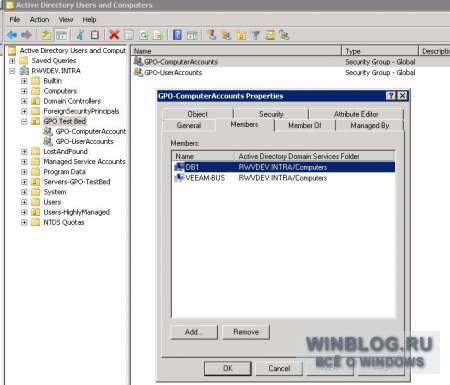Click the Cut scissors toolbar icon

[80, 35]
